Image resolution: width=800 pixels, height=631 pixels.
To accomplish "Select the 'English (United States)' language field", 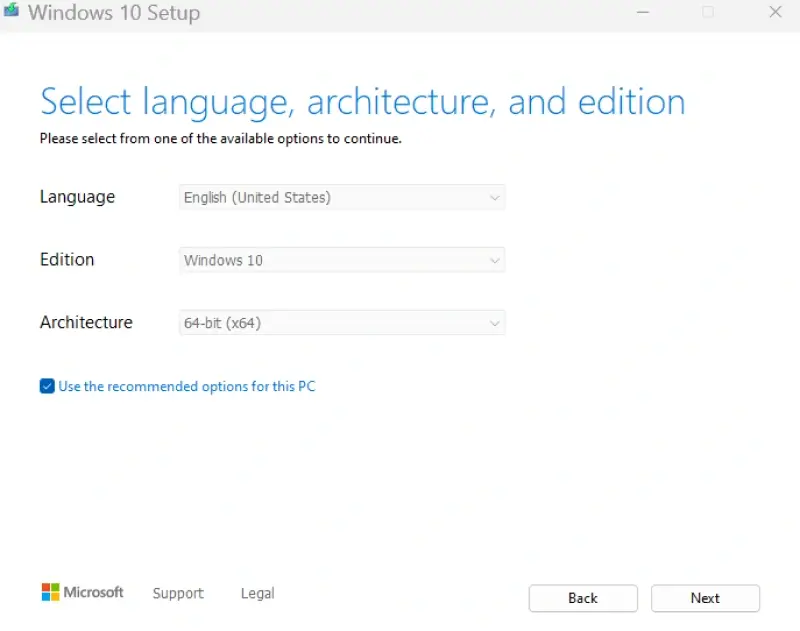I will pyautogui.click(x=300, y=197).
